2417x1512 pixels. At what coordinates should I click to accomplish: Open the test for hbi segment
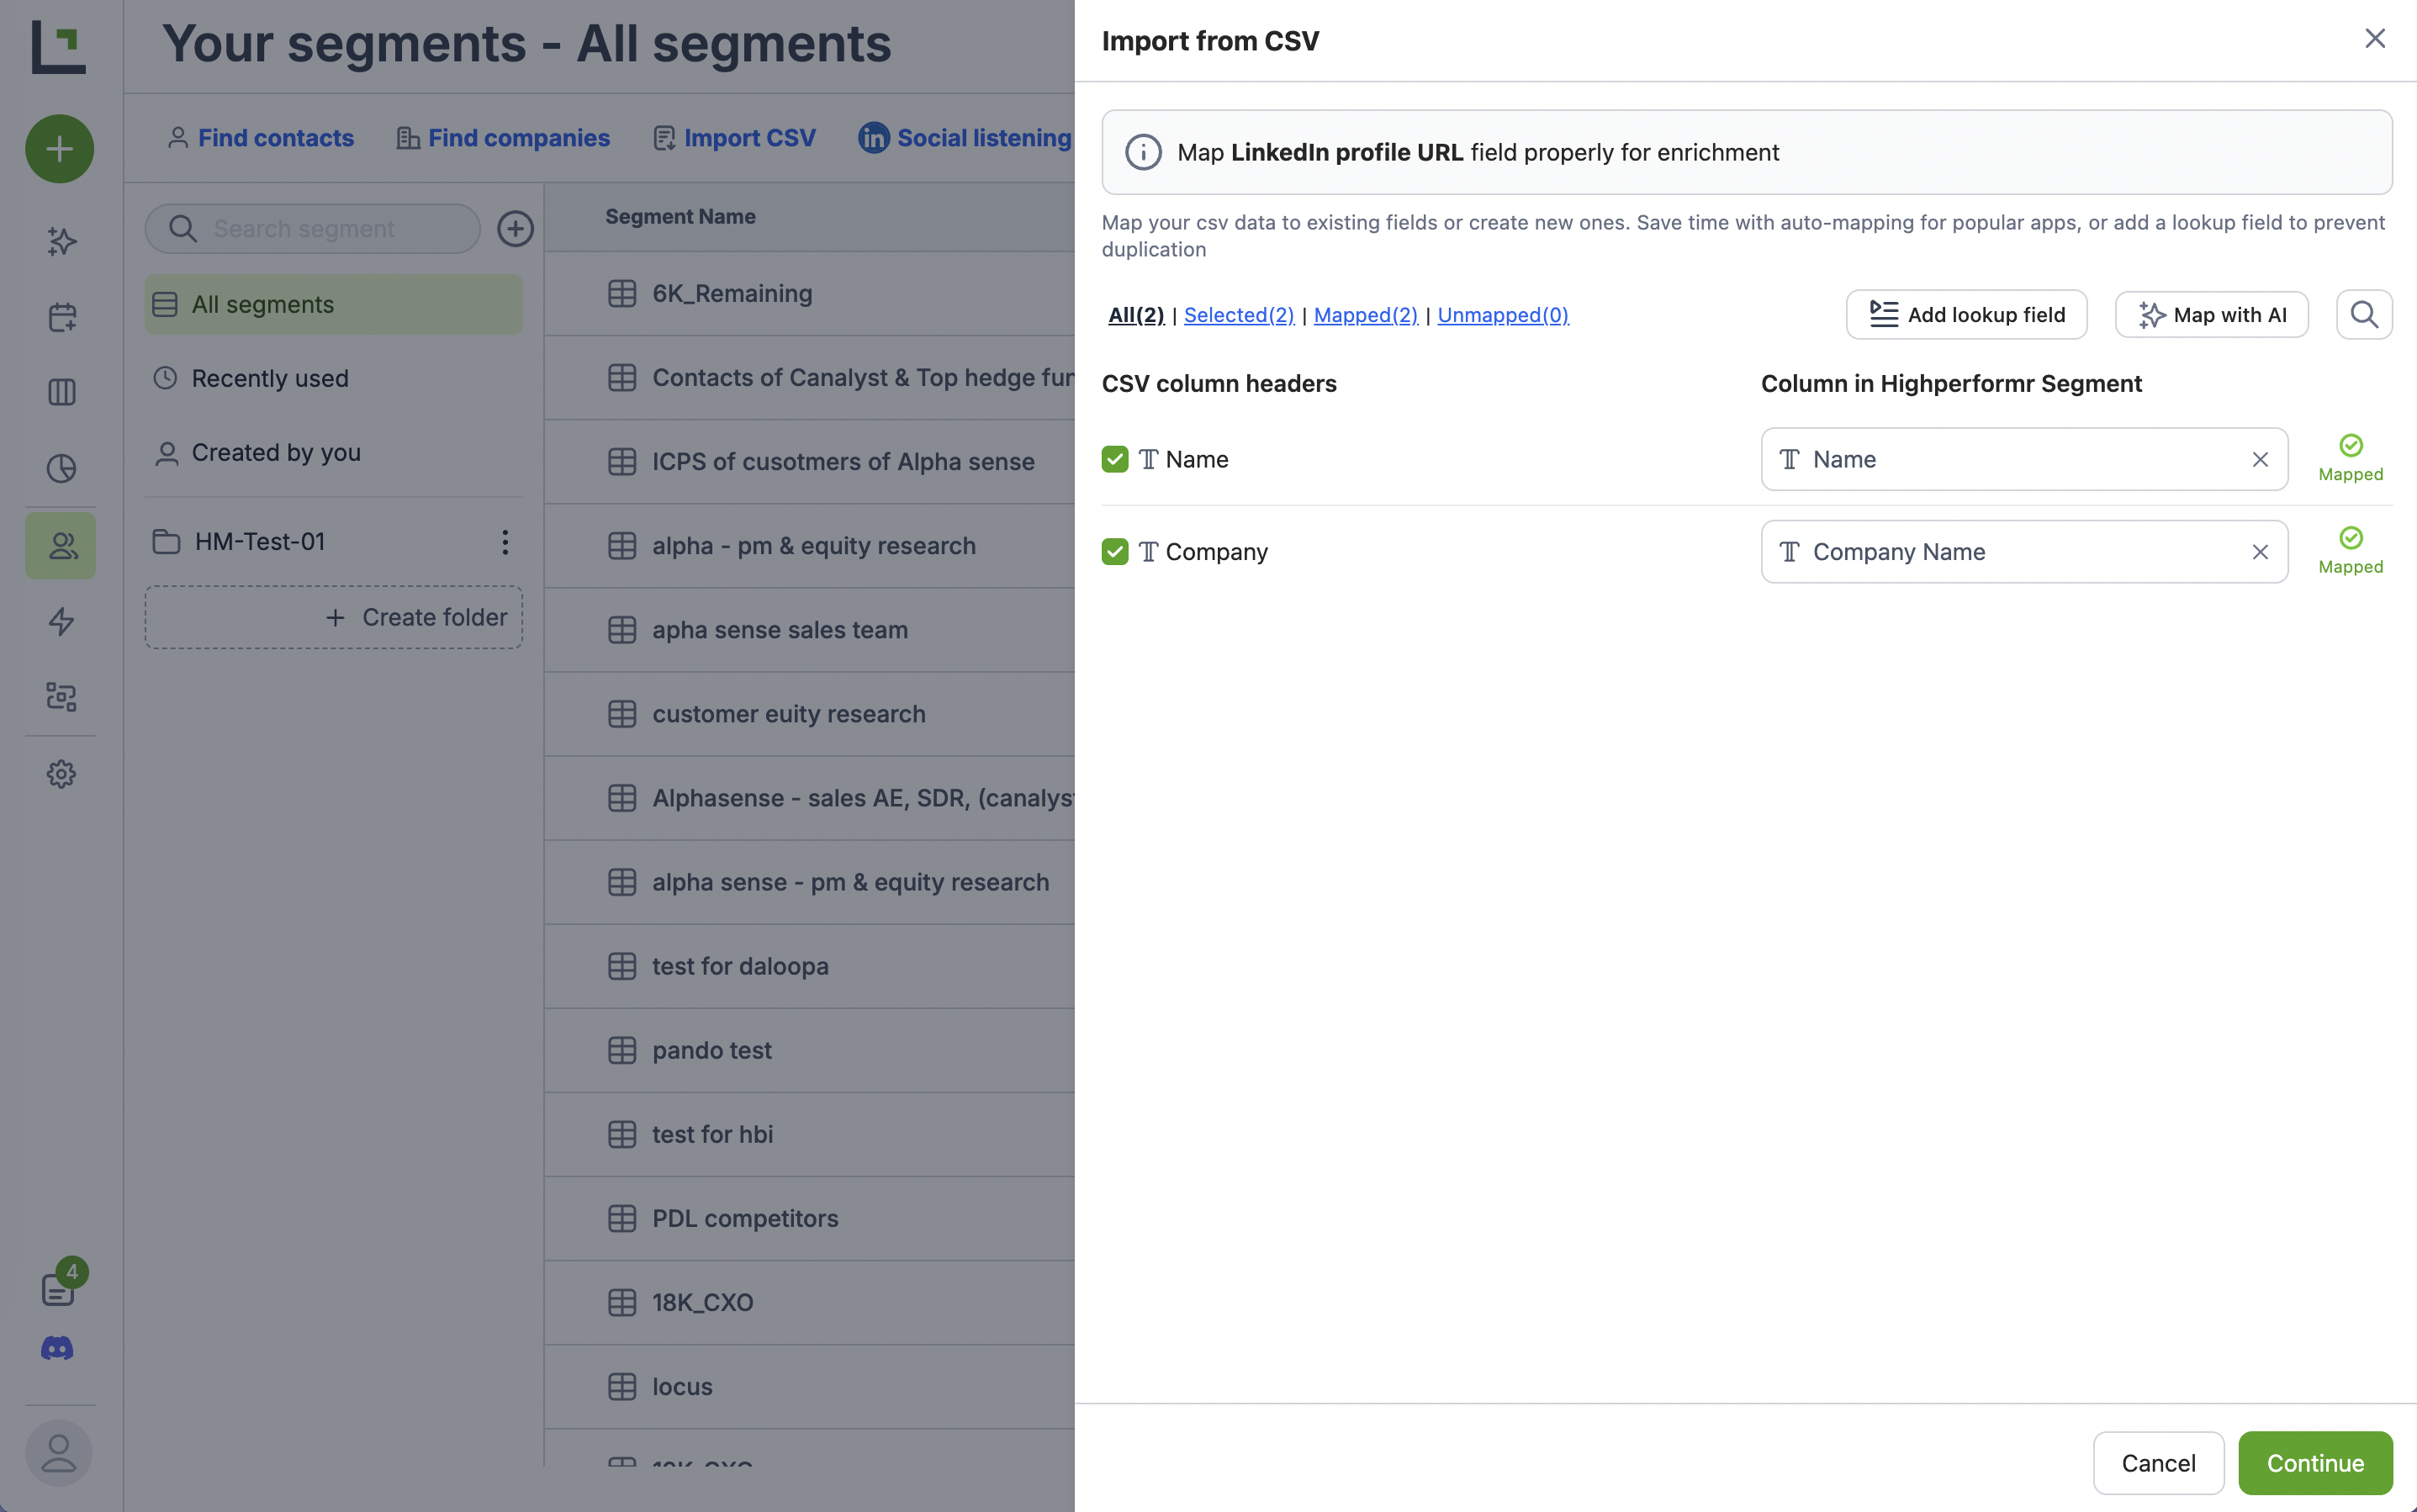pos(712,1135)
